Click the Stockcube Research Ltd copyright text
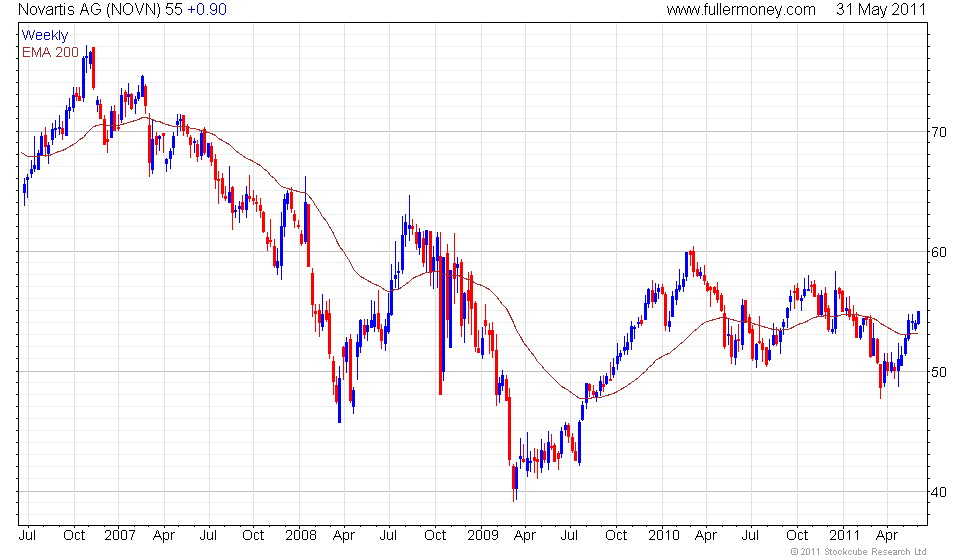This screenshot has width=980, height=560. [x=859, y=551]
